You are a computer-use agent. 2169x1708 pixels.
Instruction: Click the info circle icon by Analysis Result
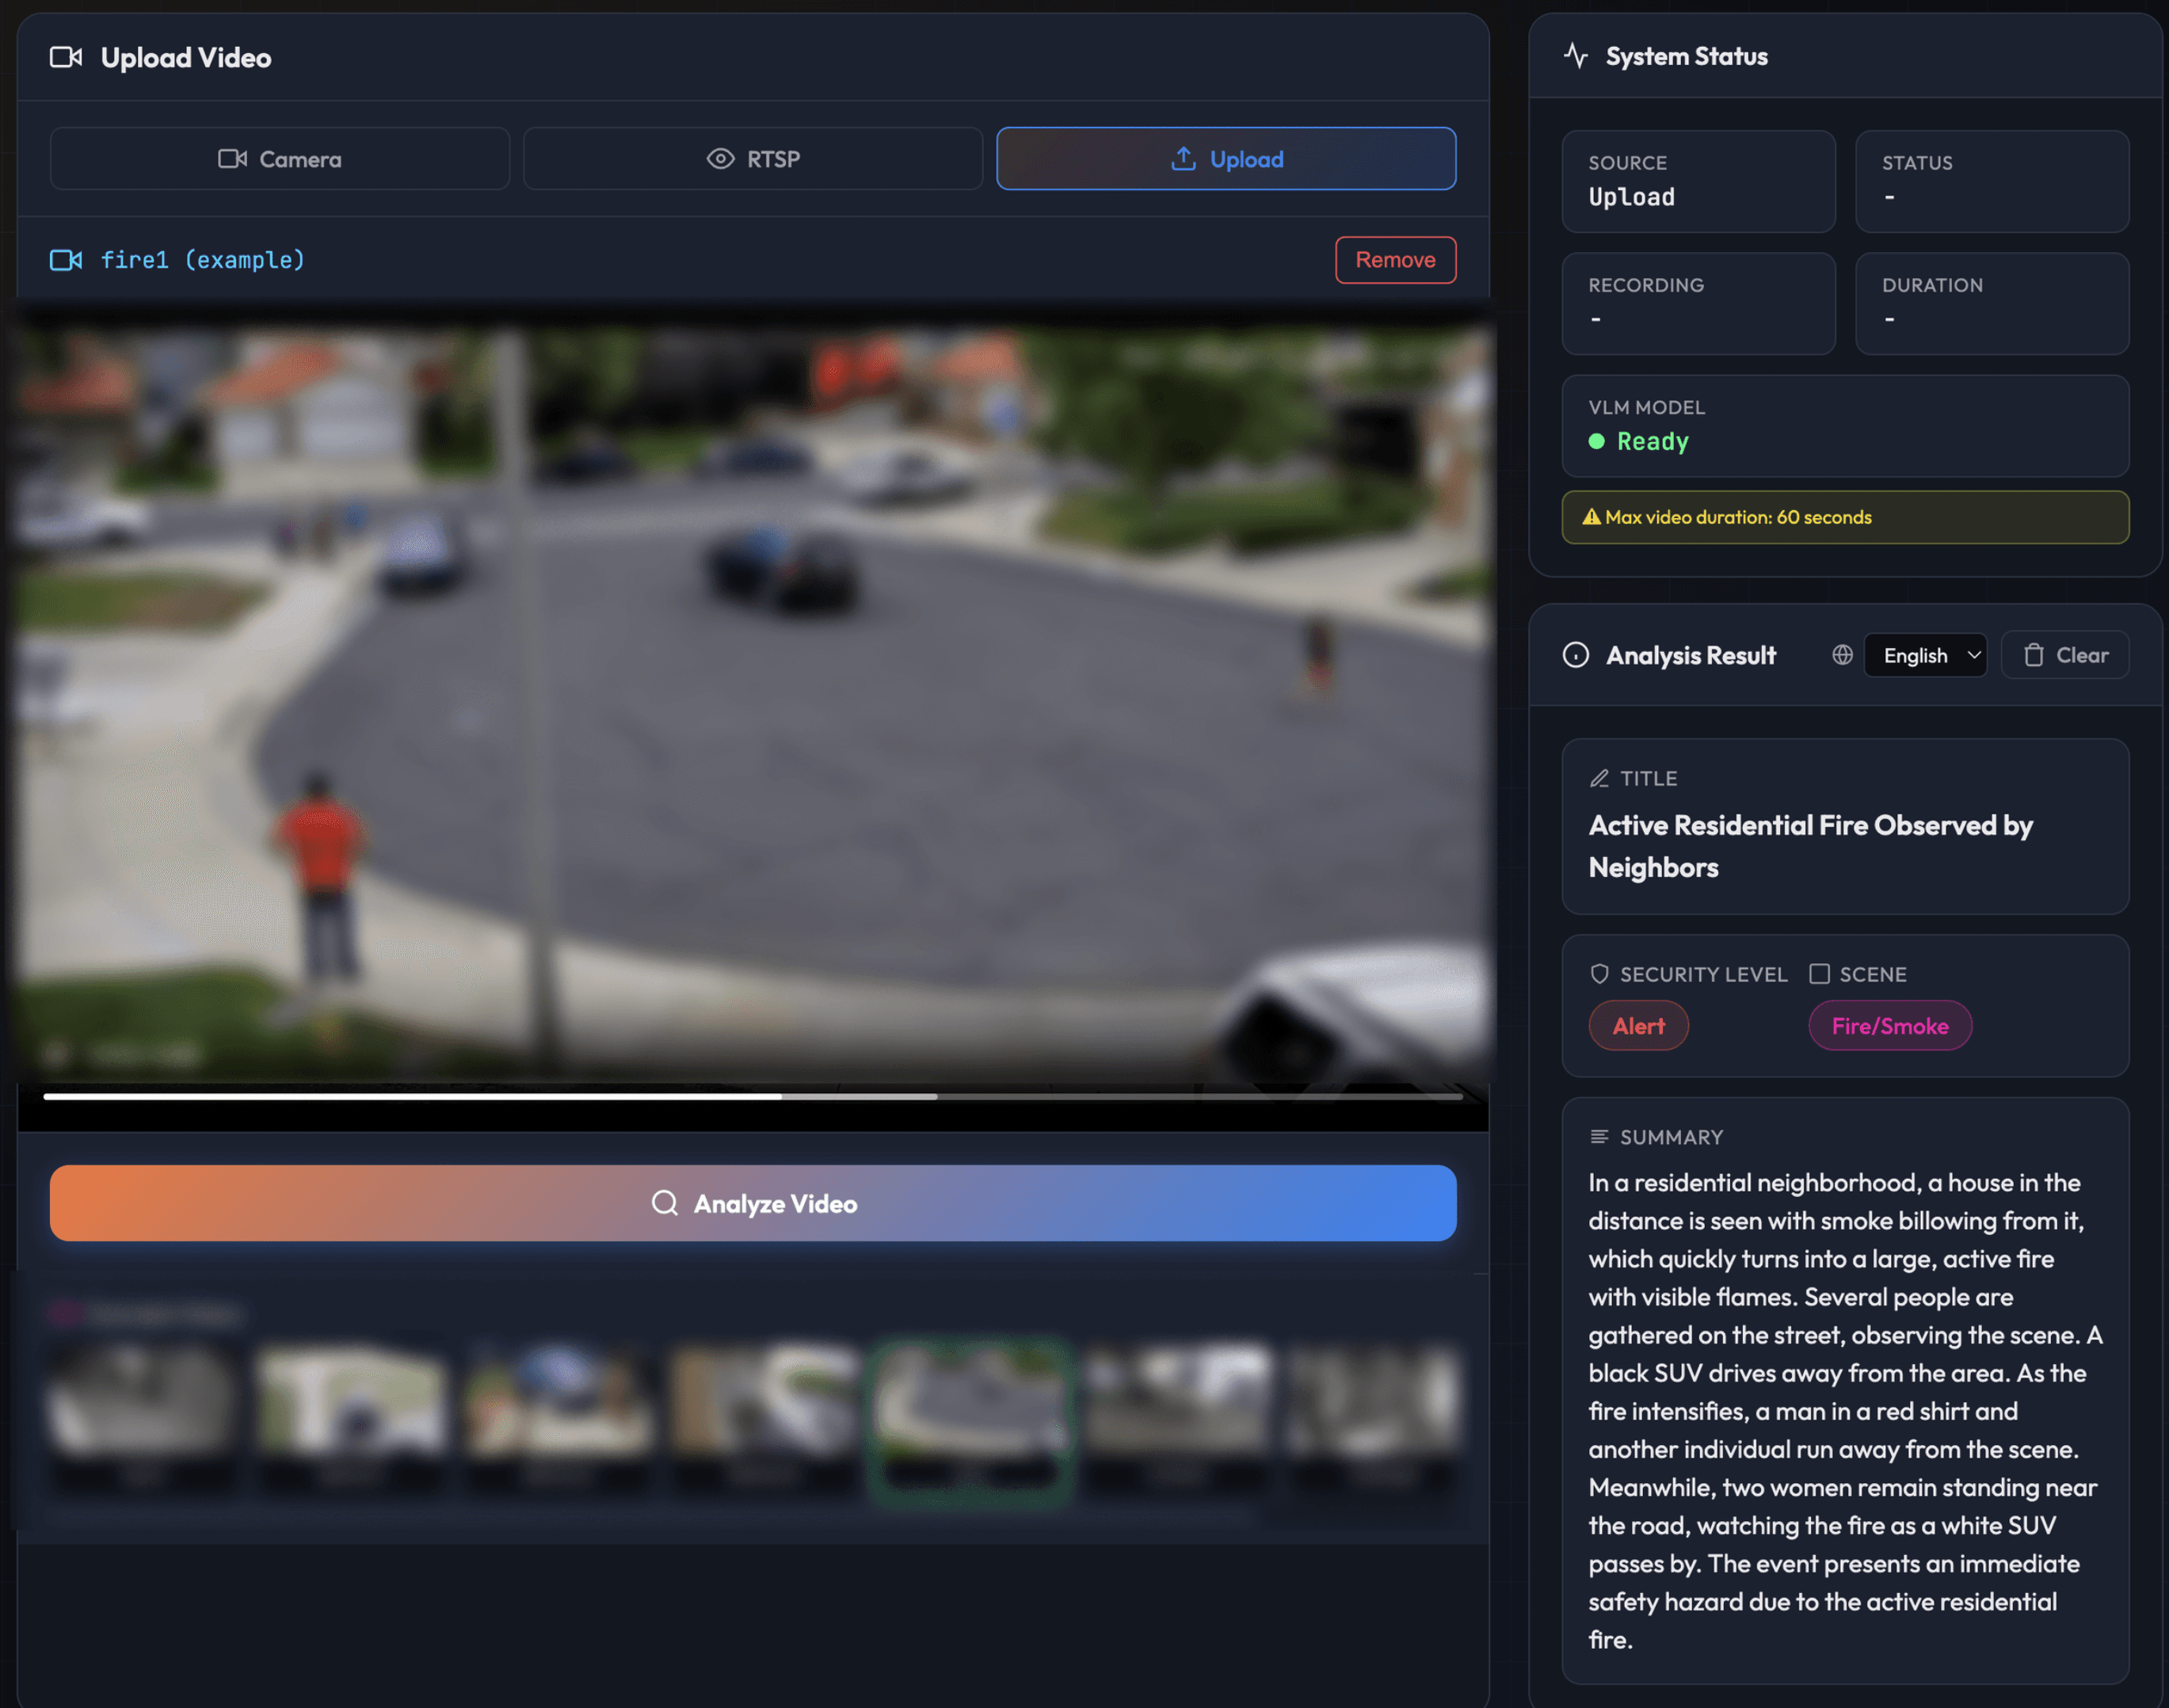tap(1575, 655)
